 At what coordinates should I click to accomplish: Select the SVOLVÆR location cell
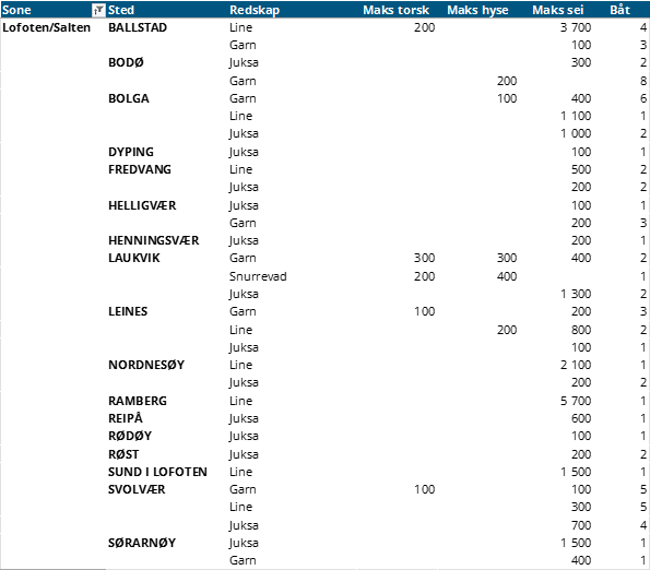[x=137, y=490]
